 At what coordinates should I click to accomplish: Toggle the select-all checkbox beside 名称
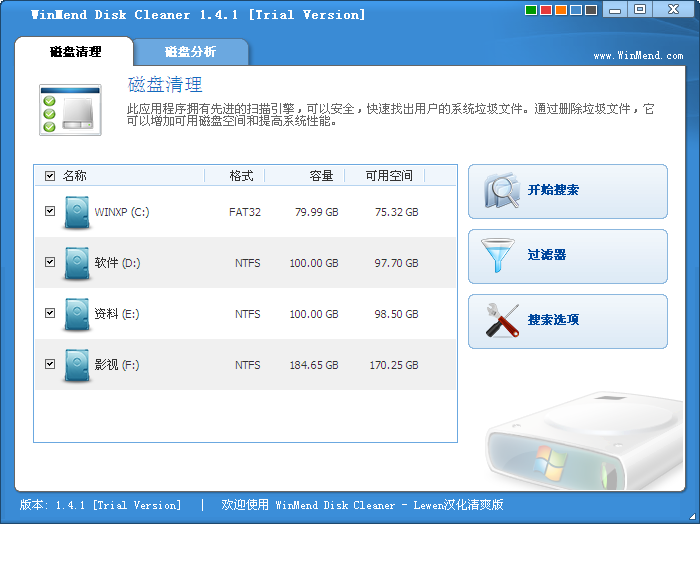pos(50,176)
